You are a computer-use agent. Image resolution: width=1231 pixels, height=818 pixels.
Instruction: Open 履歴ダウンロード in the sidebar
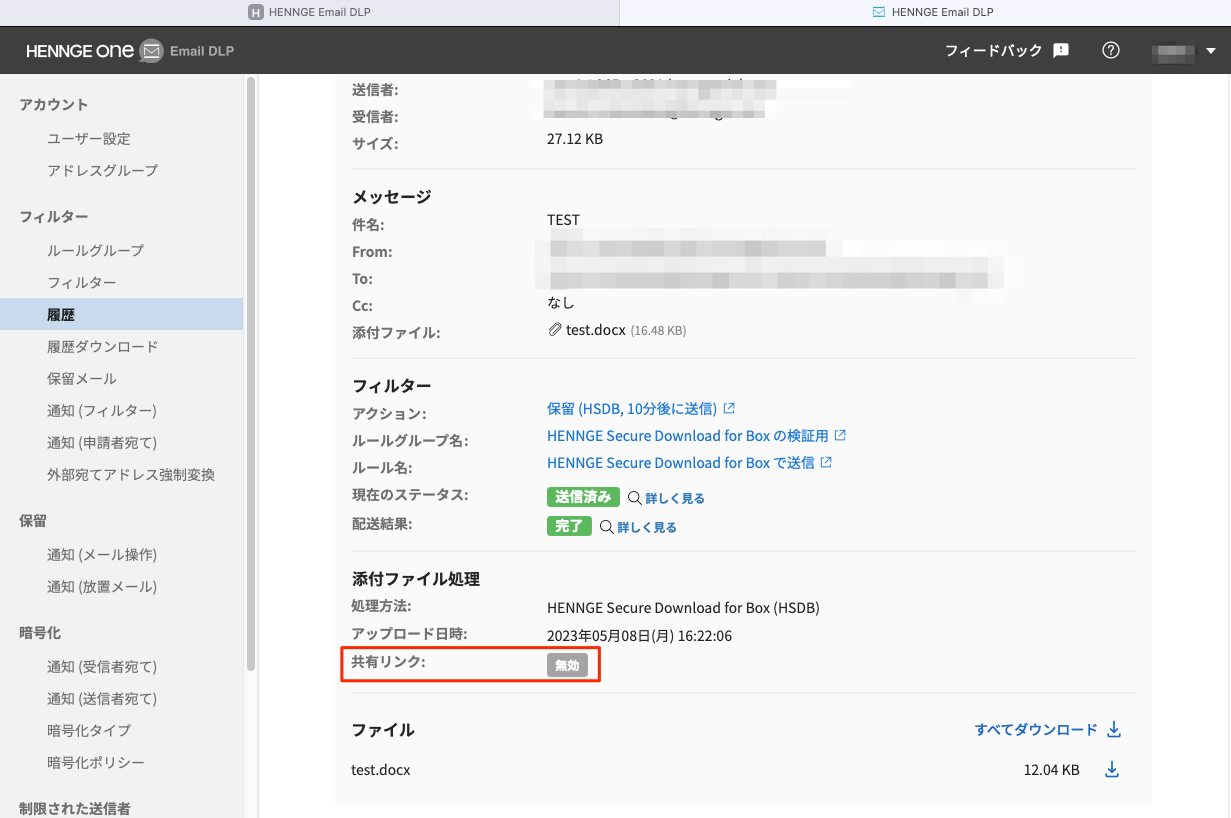tap(102, 347)
